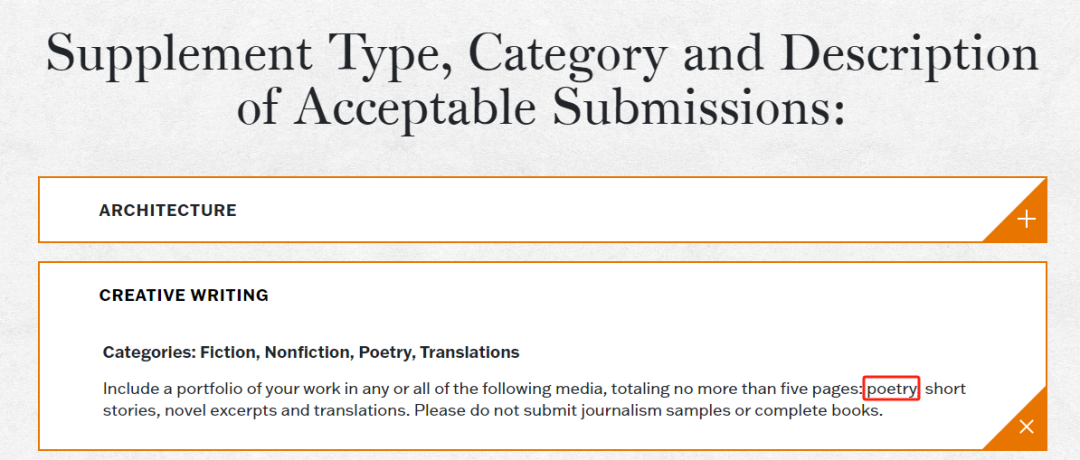Click "Translations" in the bold Categories line

[x=469, y=352]
